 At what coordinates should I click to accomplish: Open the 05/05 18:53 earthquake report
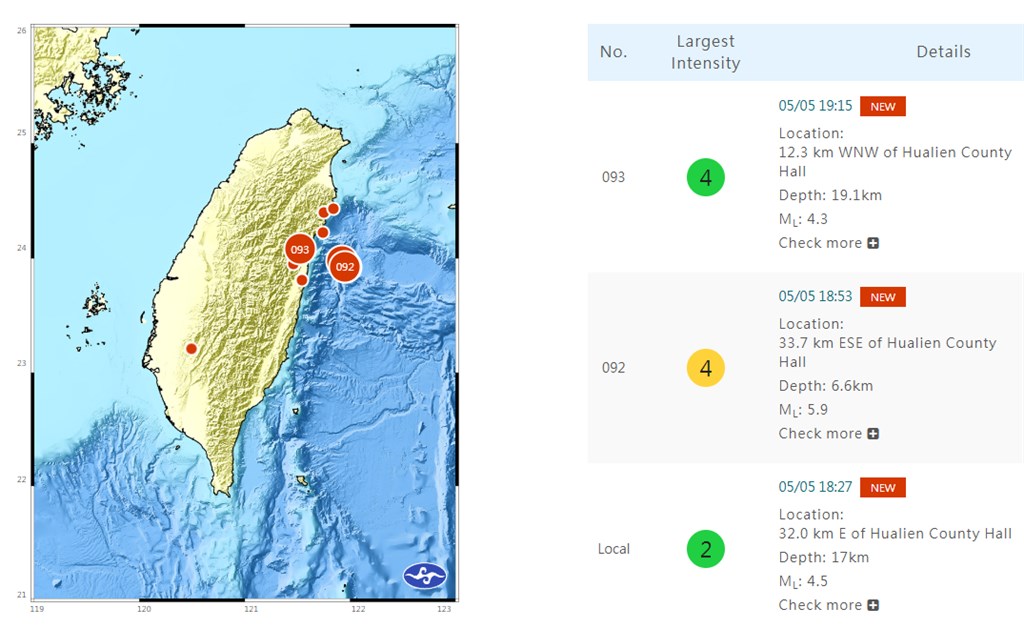(815, 296)
